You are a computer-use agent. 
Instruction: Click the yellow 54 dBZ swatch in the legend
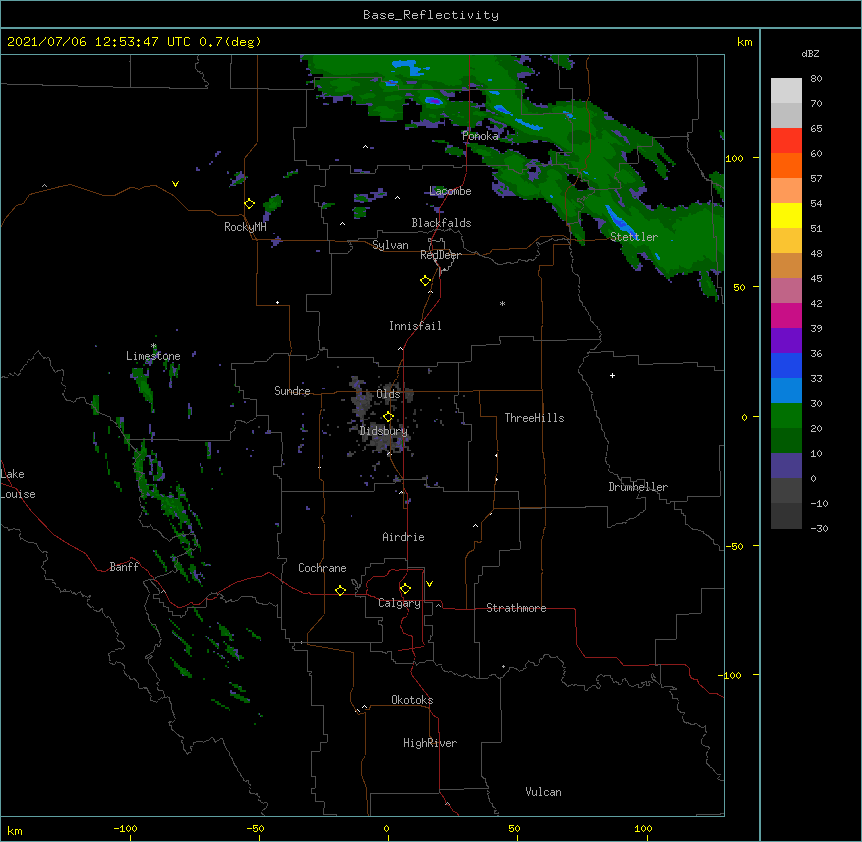(x=786, y=215)
